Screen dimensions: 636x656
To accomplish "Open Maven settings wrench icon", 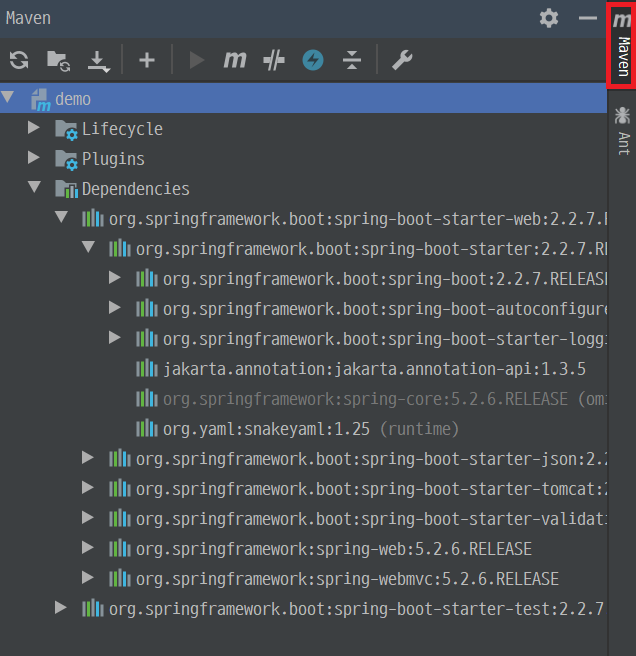I will point(402,60).
